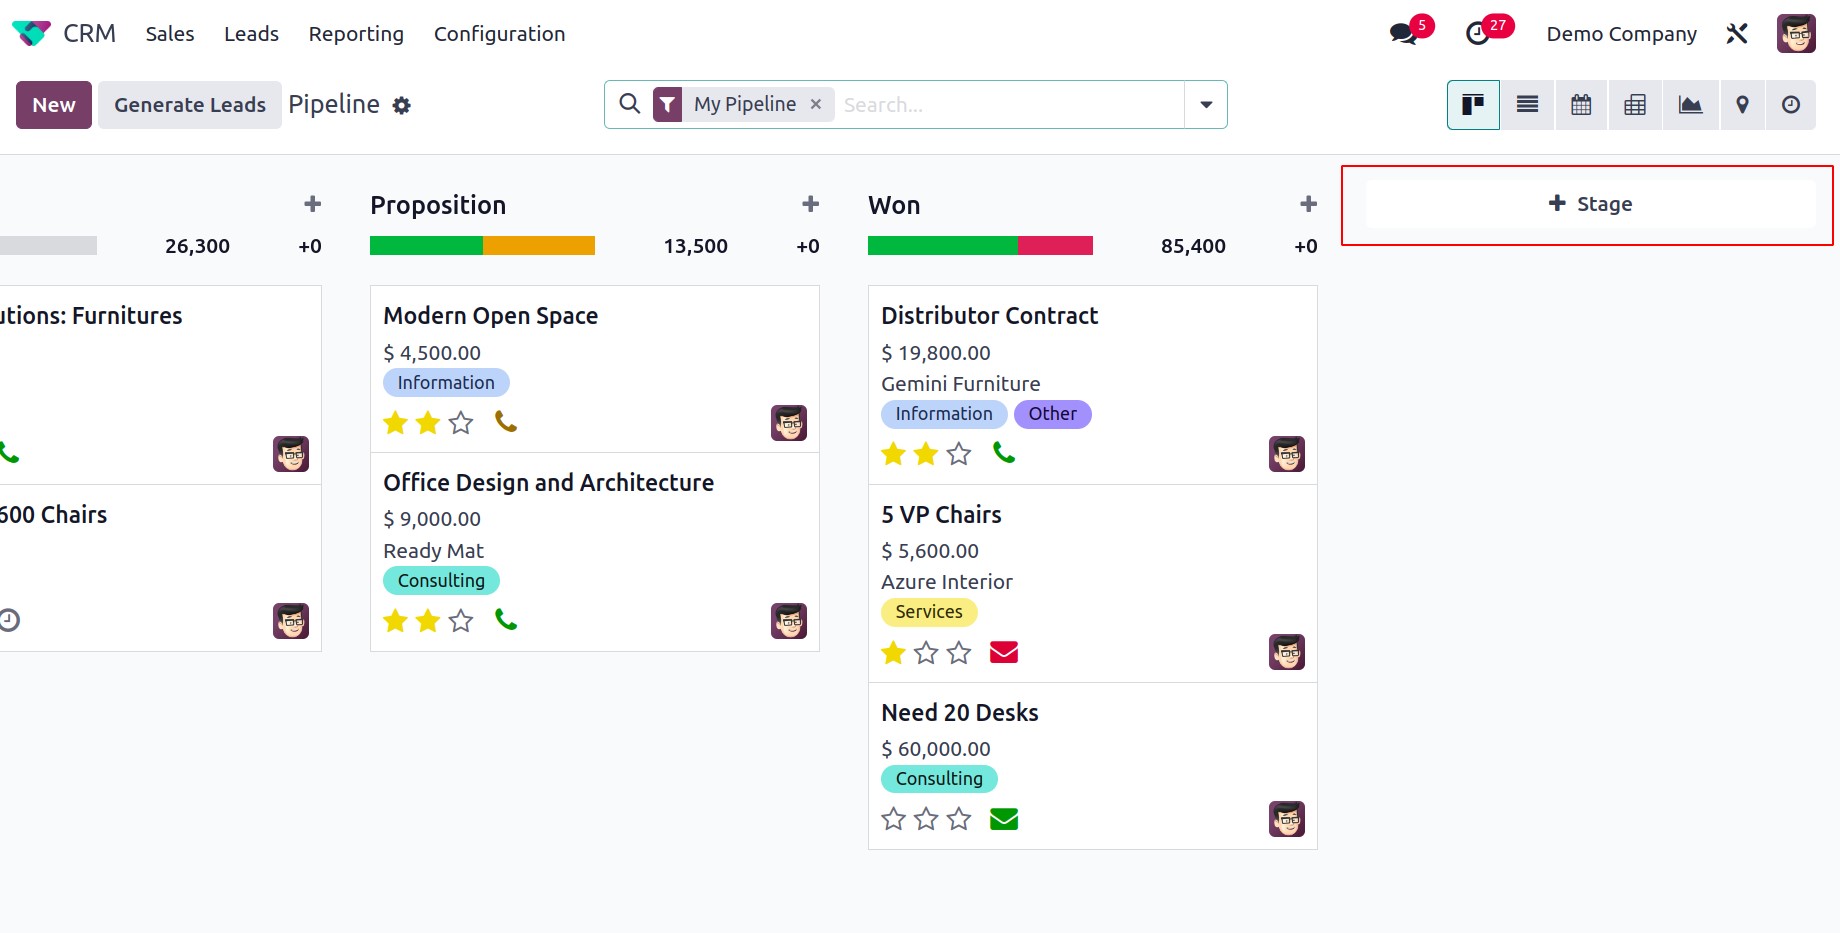Click the Demo Company switcher
The image size is (1840, 933).
pos(1621,34)
